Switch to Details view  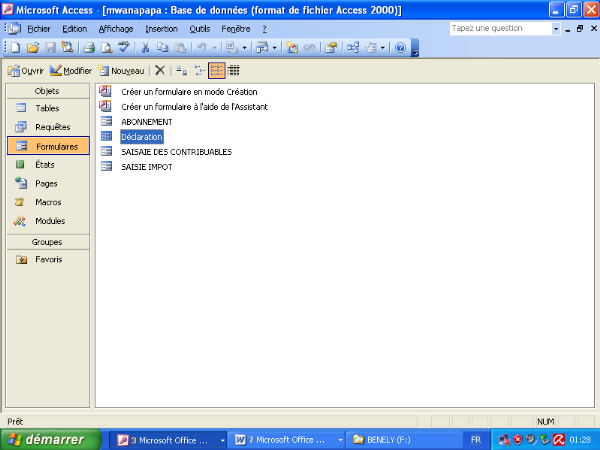(x=234, y=70)
